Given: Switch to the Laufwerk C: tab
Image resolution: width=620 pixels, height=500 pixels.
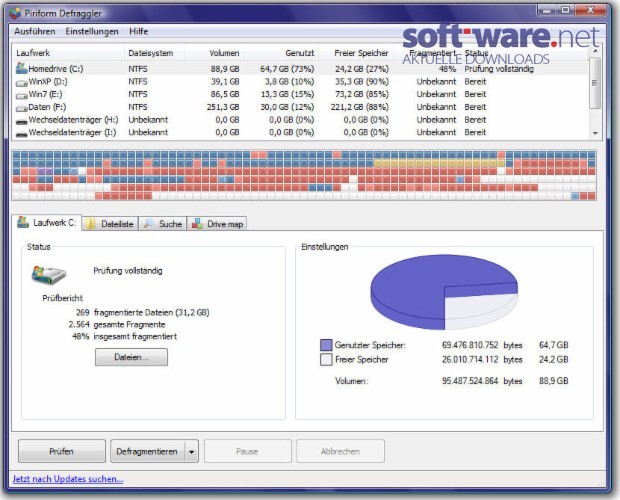Looking at the screenshot, I should point(47,223).
